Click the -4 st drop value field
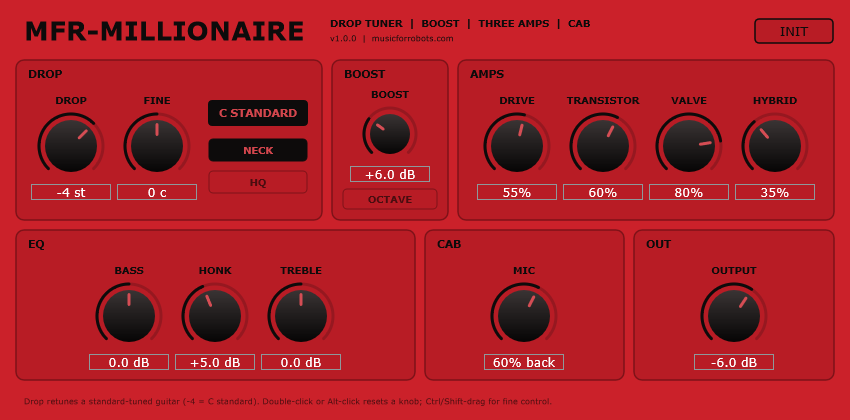 71,192
